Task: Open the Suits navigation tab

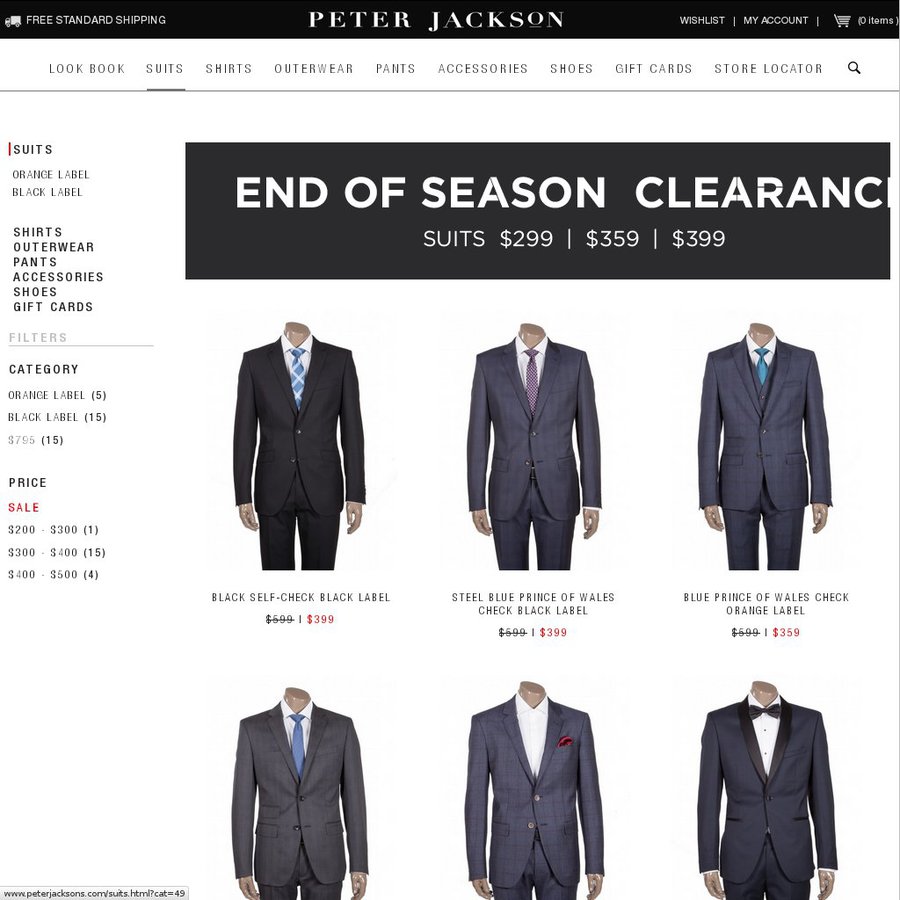Action: coord(165,69)
